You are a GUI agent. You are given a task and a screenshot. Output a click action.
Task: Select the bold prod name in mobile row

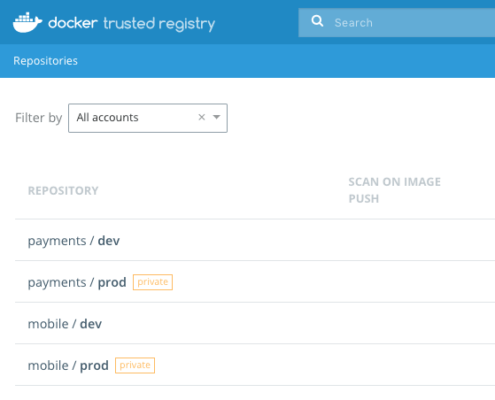94,366
